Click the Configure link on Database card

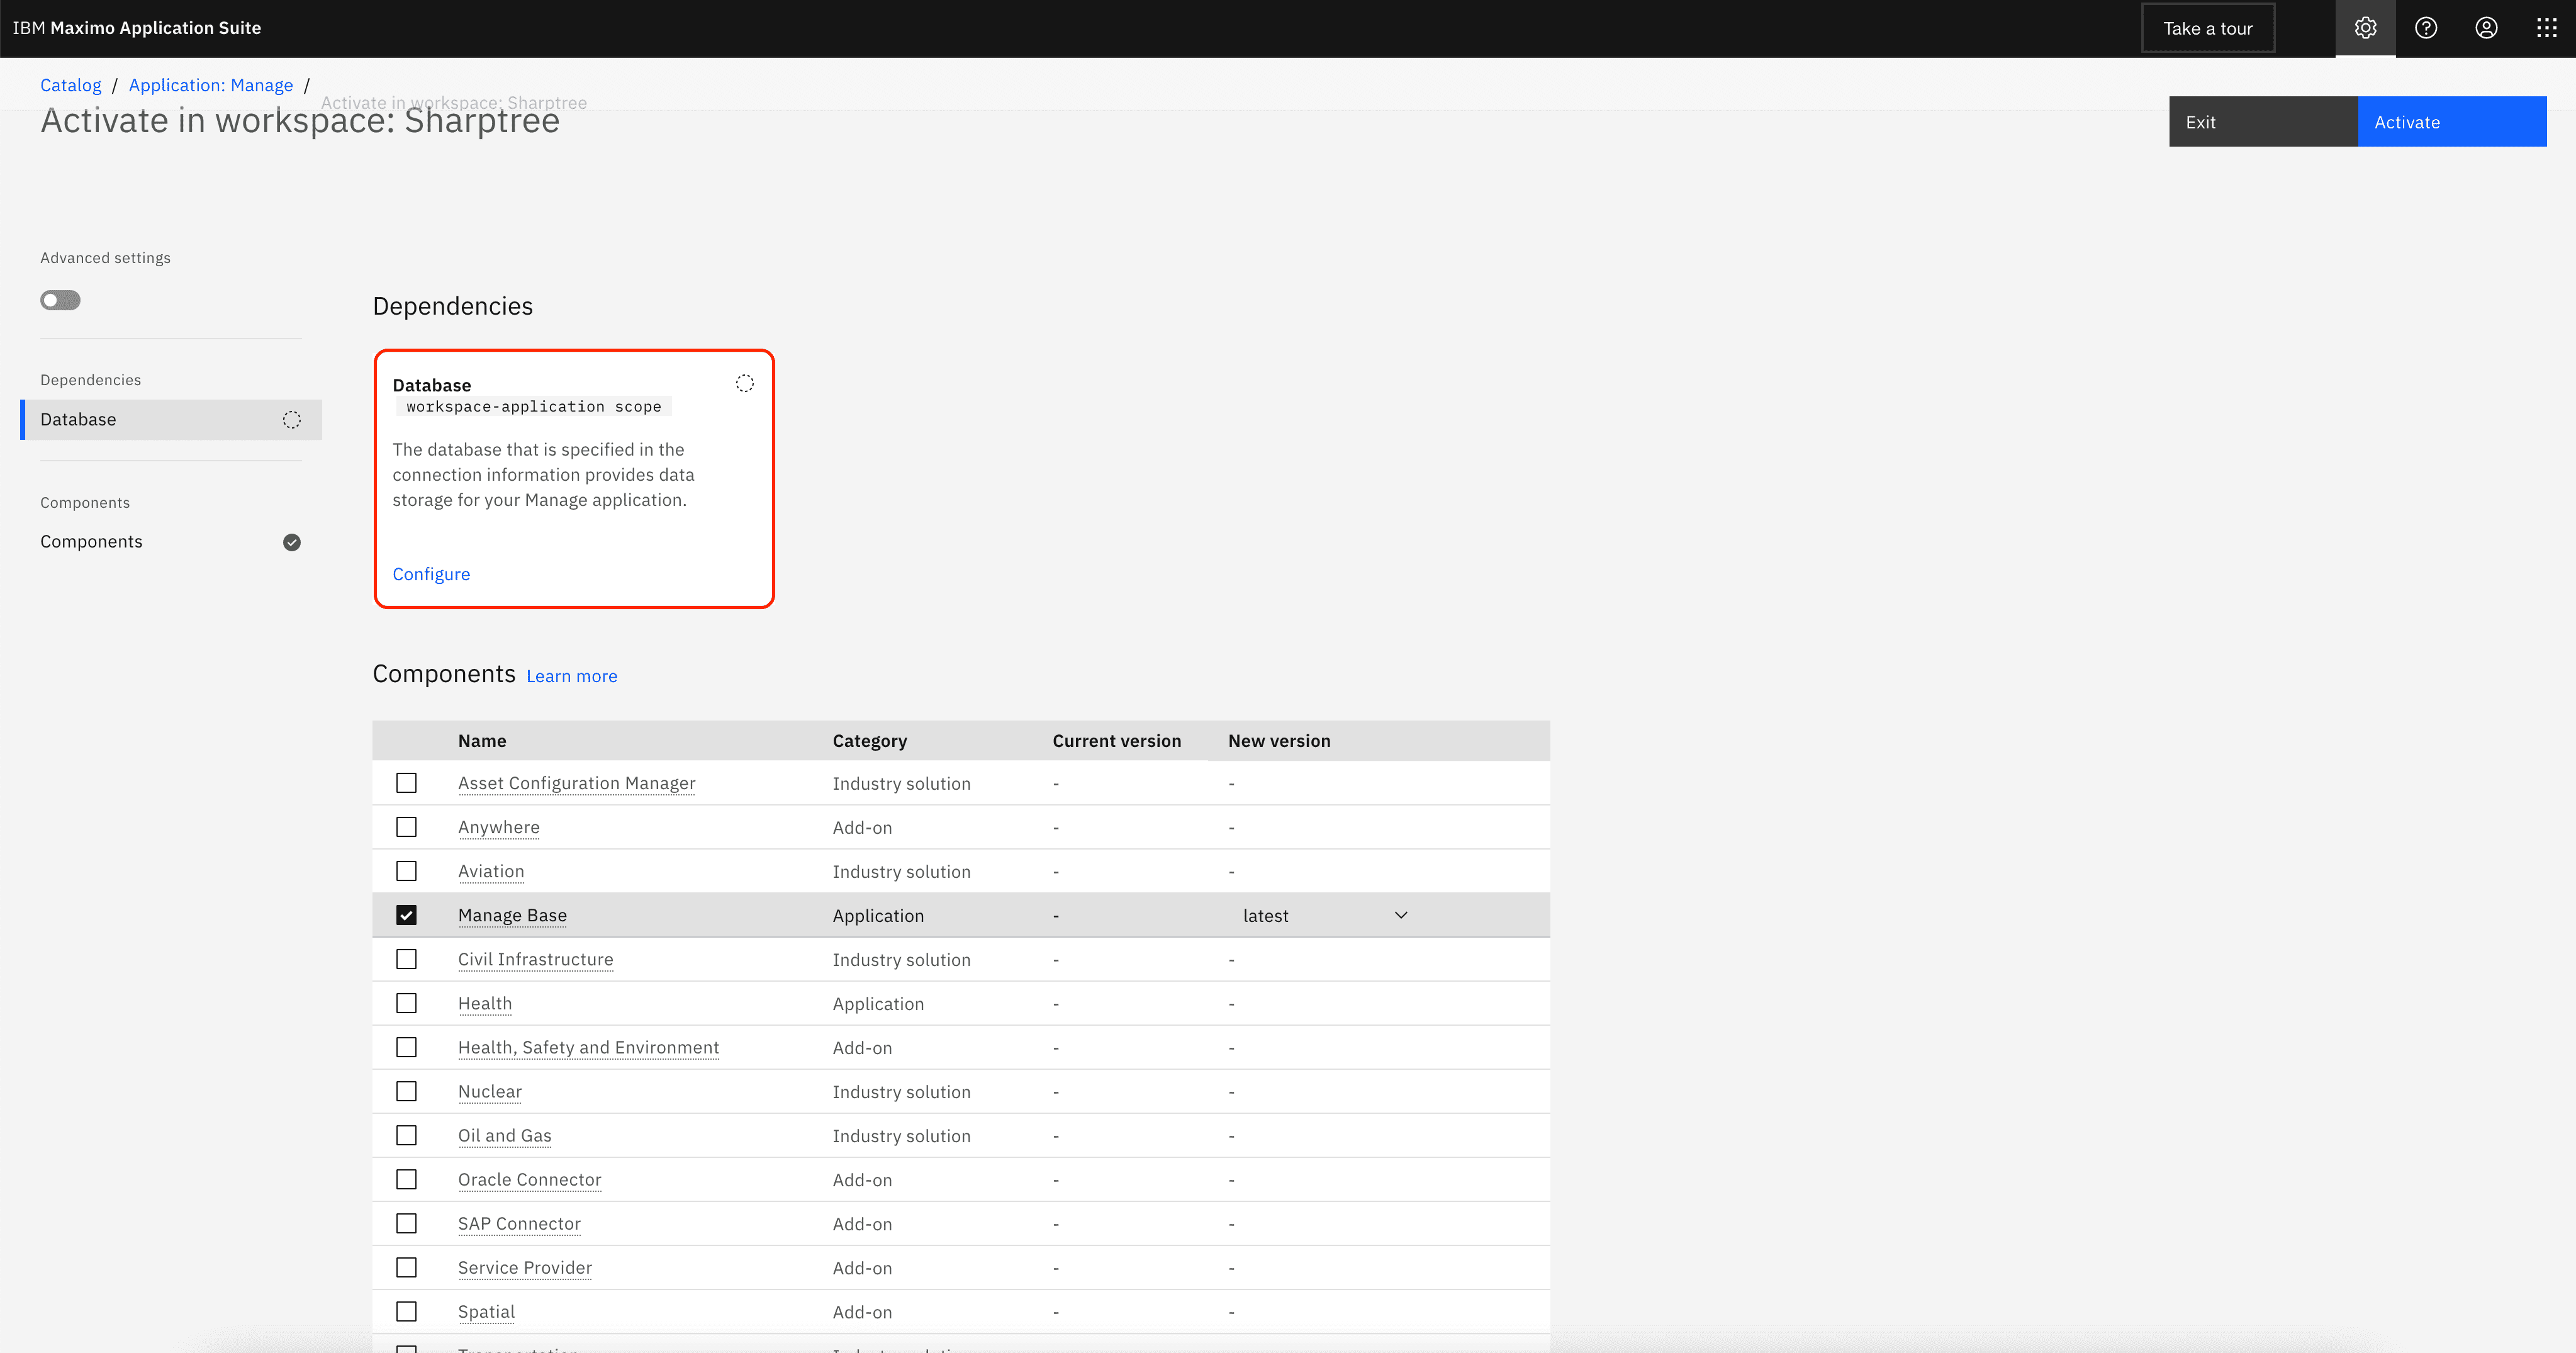point(431,574)
